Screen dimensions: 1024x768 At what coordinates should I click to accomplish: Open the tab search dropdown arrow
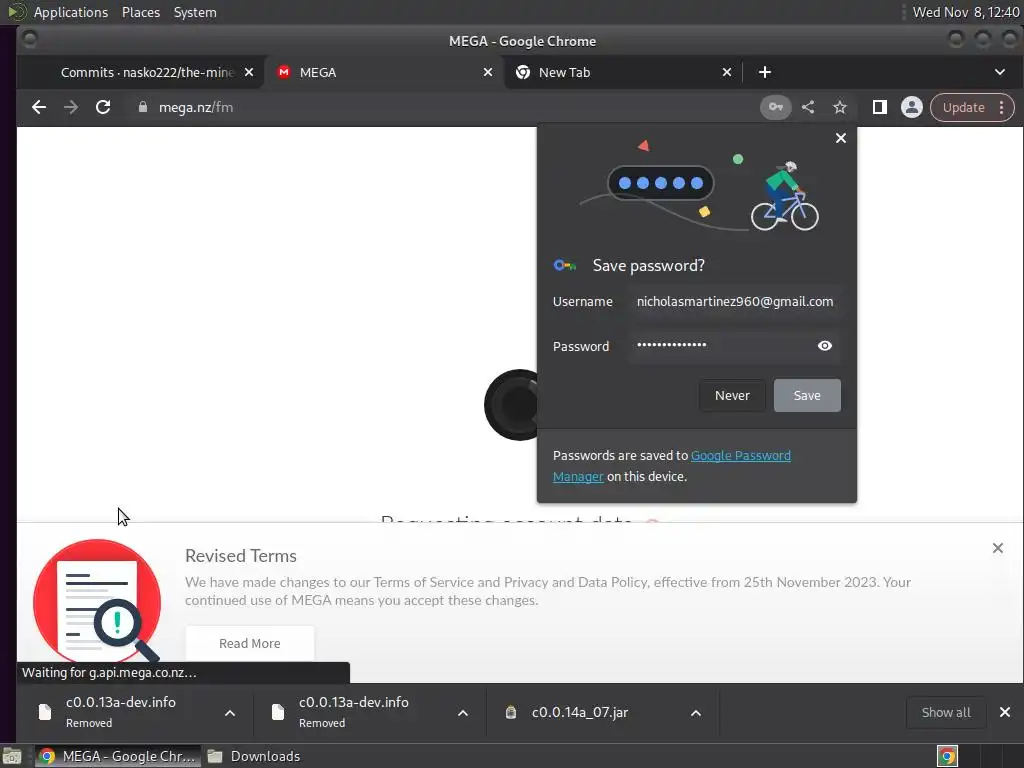[1000, 72]
